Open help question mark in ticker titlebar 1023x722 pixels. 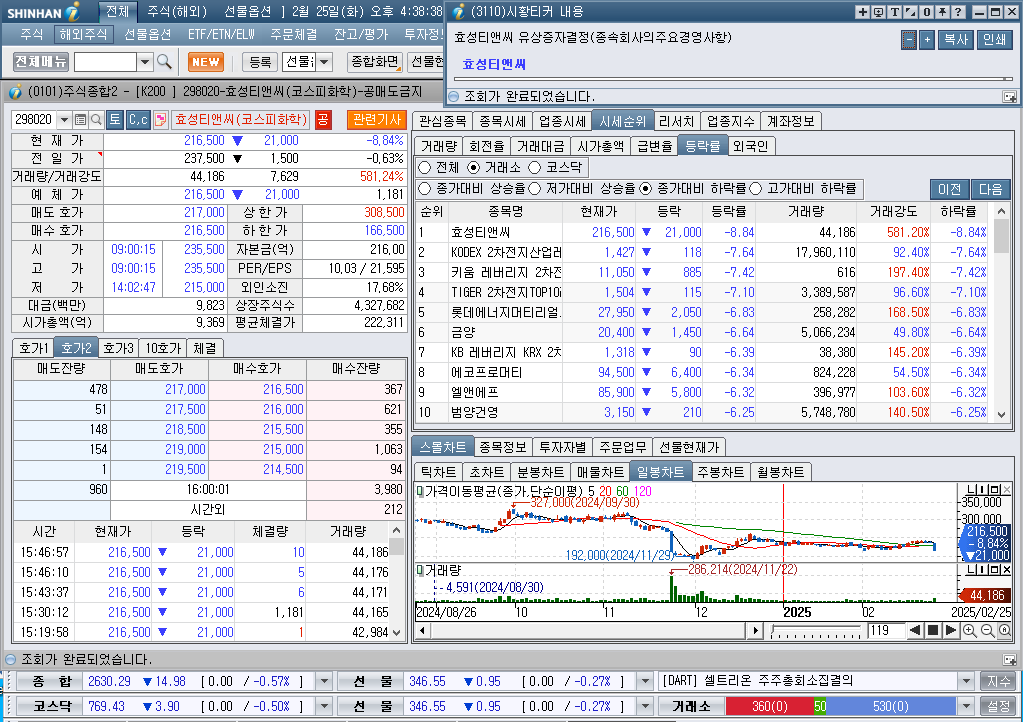(x=958, y=12)
